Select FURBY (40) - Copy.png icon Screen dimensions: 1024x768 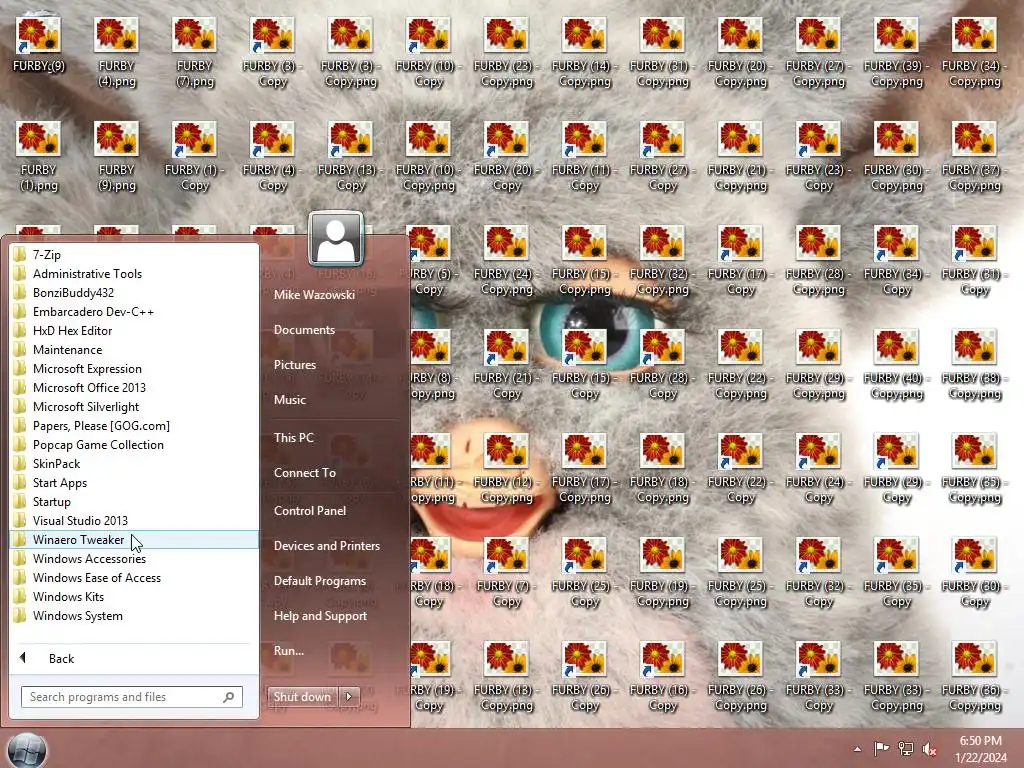pyautogui.click(x=897, y=364)
